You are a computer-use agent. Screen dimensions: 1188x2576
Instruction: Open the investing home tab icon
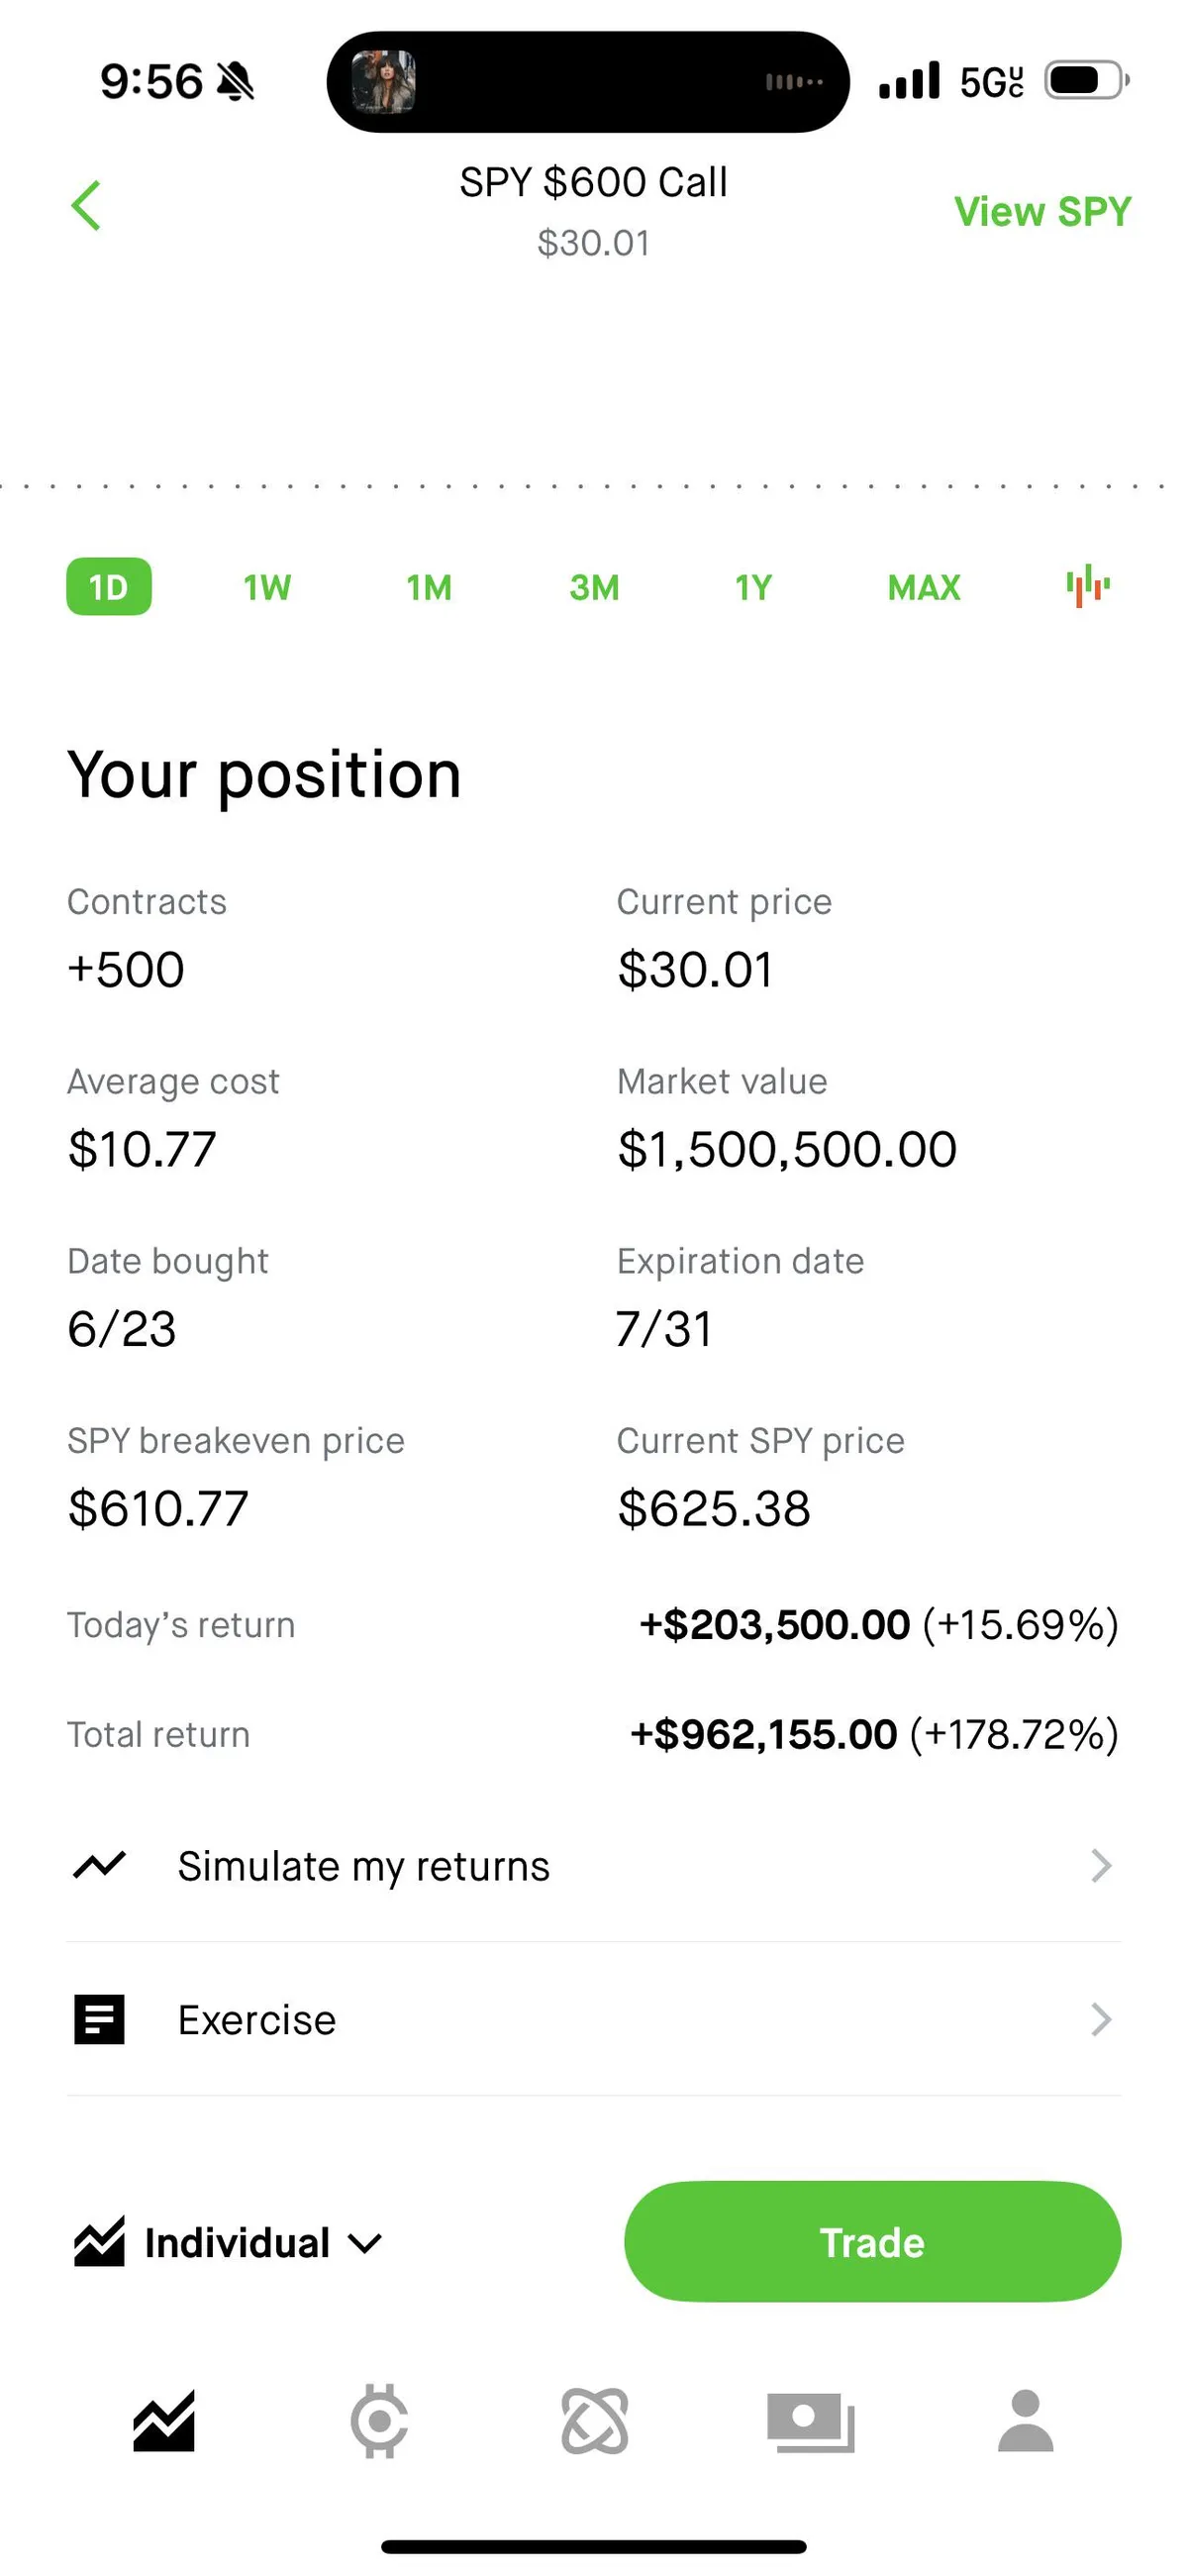pyautogui.click(x=164, y=2422)
